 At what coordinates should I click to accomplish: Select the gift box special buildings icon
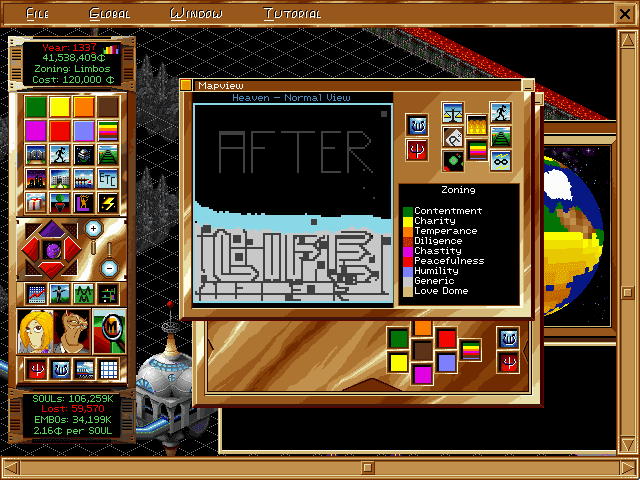pyautogui.click(x=36, y=203)
